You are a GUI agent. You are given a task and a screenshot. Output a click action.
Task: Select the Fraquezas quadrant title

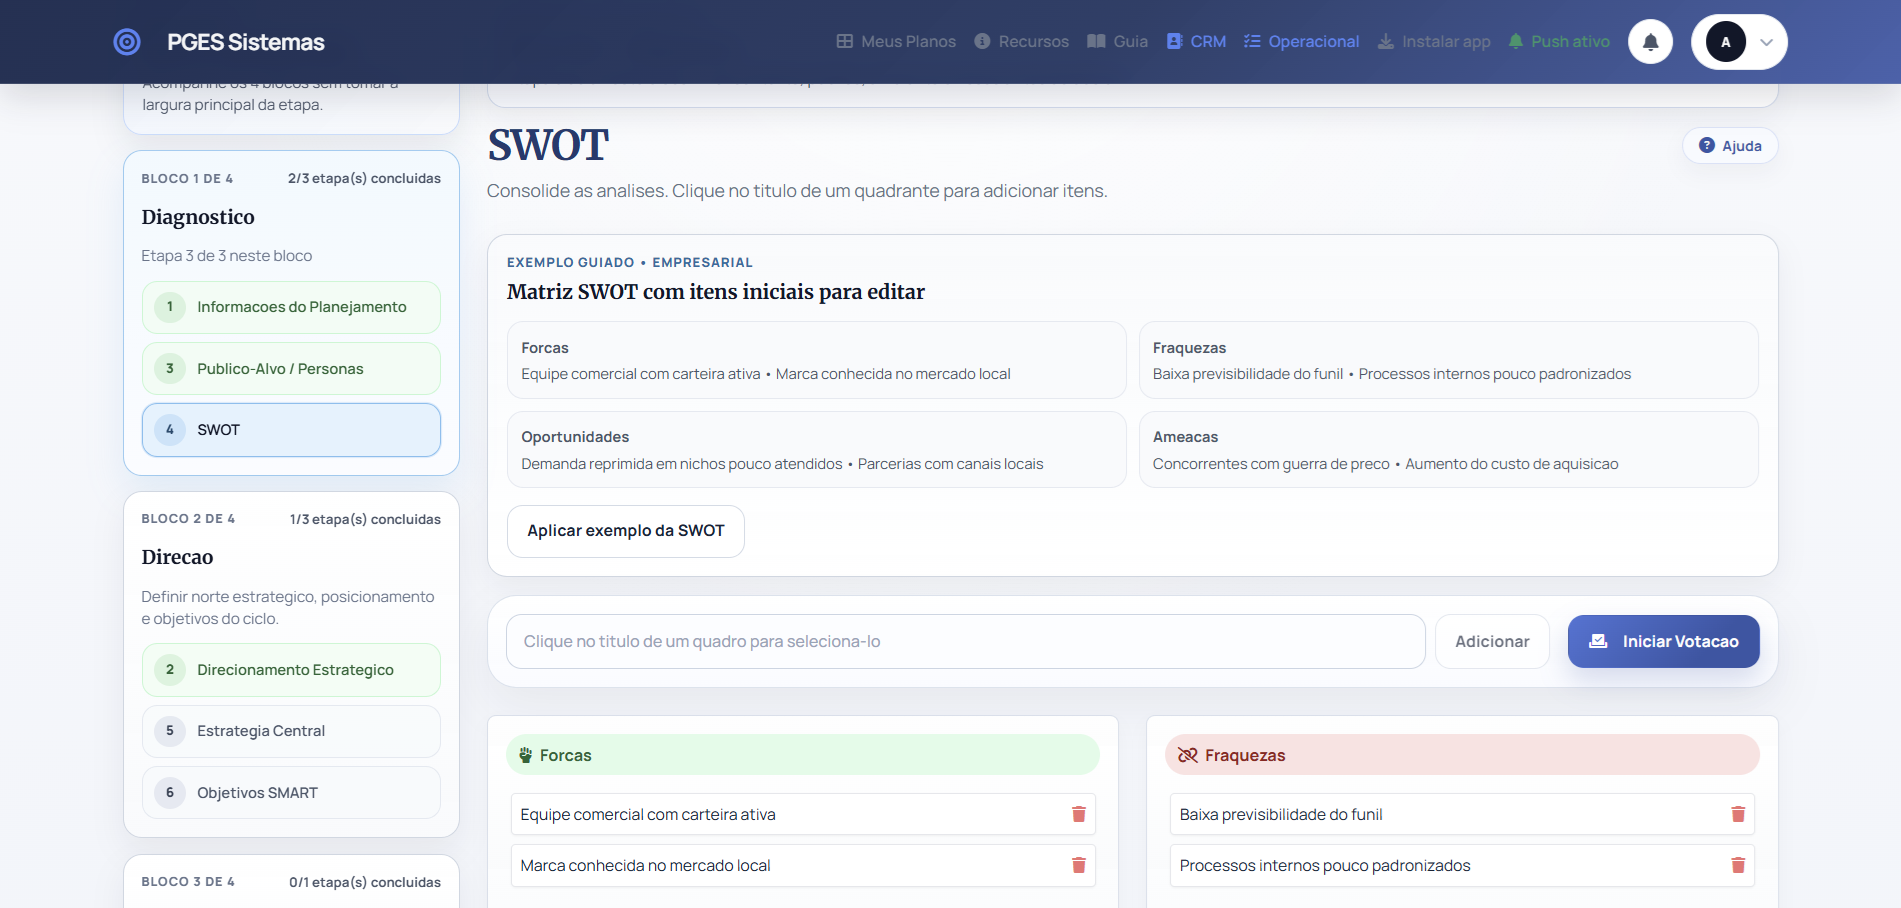pyautogui.click(x=1244, y=755)
